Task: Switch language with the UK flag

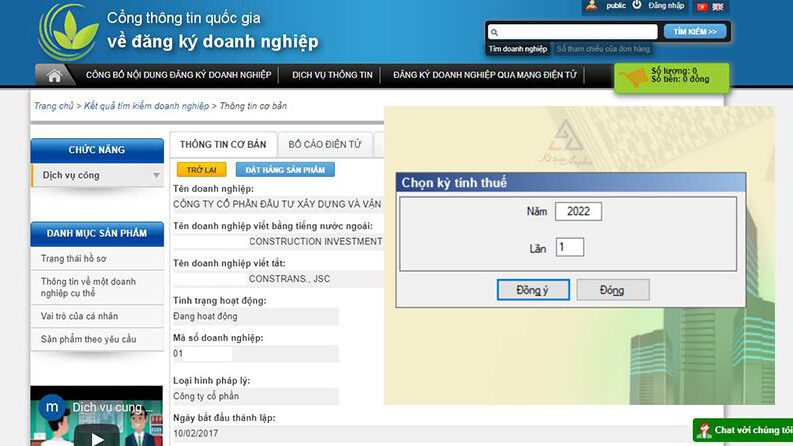Action: [718, 6]
